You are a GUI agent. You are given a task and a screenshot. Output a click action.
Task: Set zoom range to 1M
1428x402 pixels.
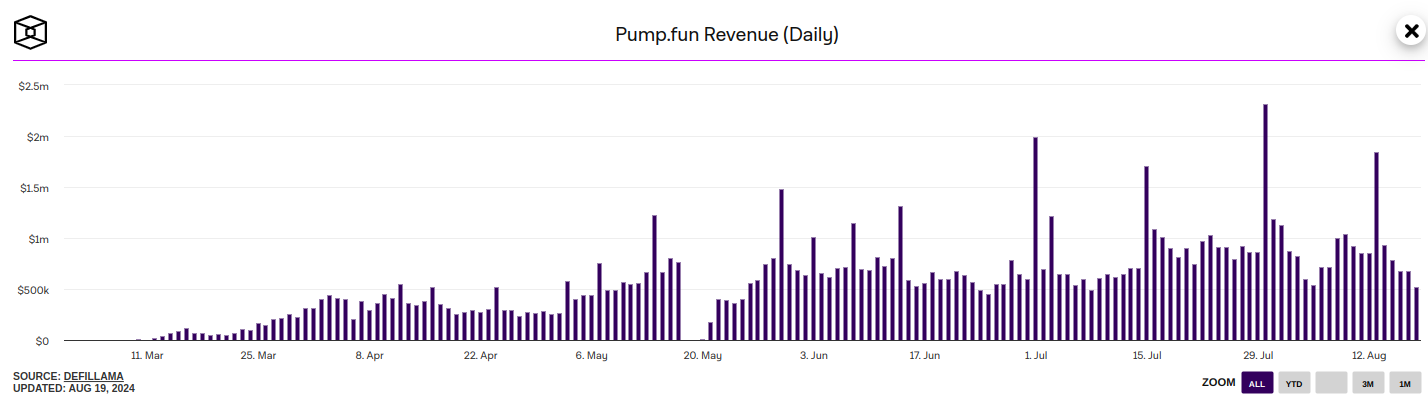coord(1405,383)
